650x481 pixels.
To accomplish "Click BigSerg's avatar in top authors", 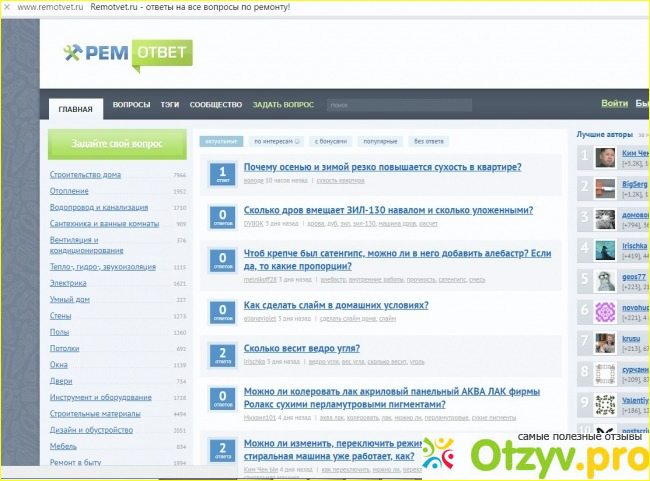I will pyautogui.click(x=605, y=189).
